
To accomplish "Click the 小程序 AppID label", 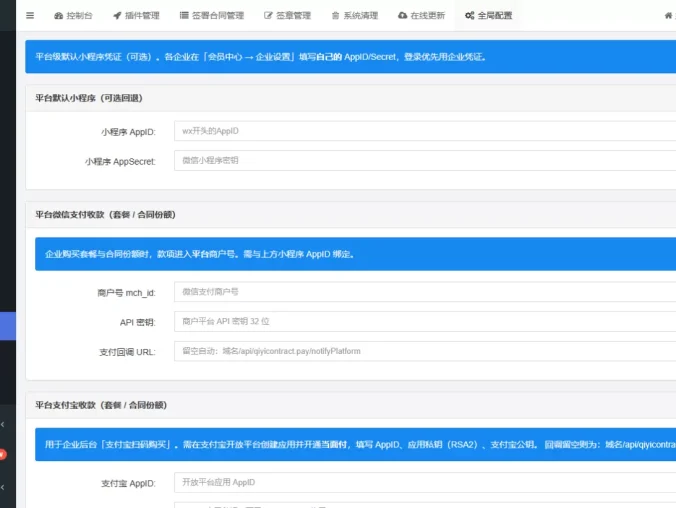I will [128, 132].
